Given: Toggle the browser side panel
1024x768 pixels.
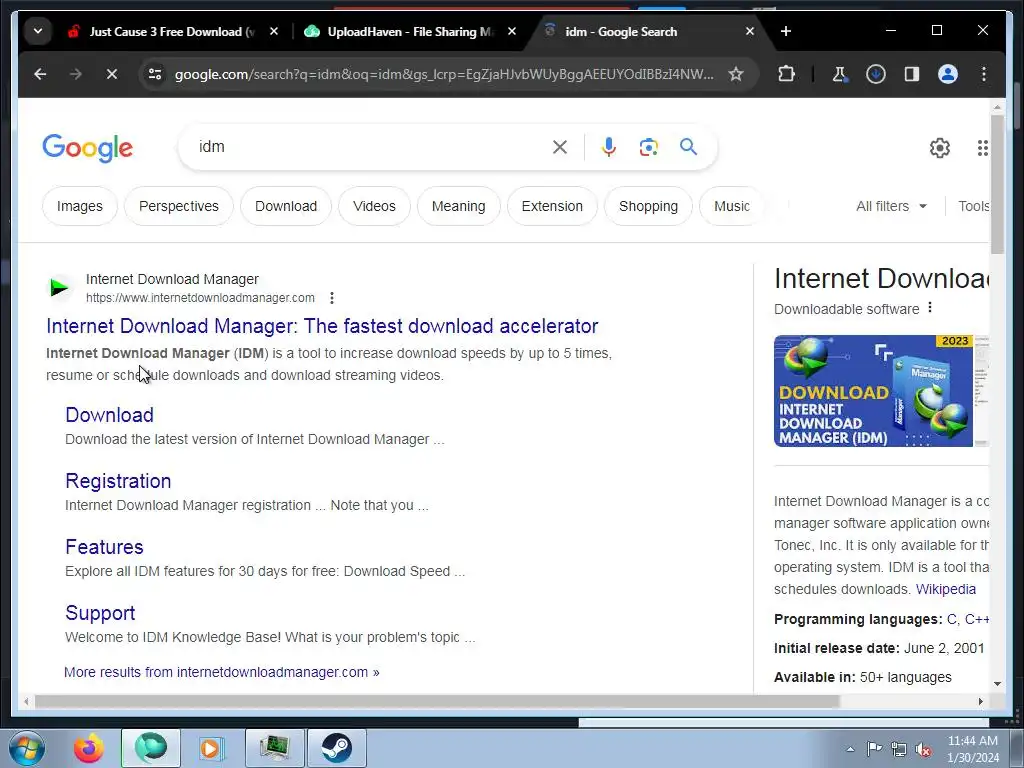Looking at the screenshot, I should click(912, 74).
